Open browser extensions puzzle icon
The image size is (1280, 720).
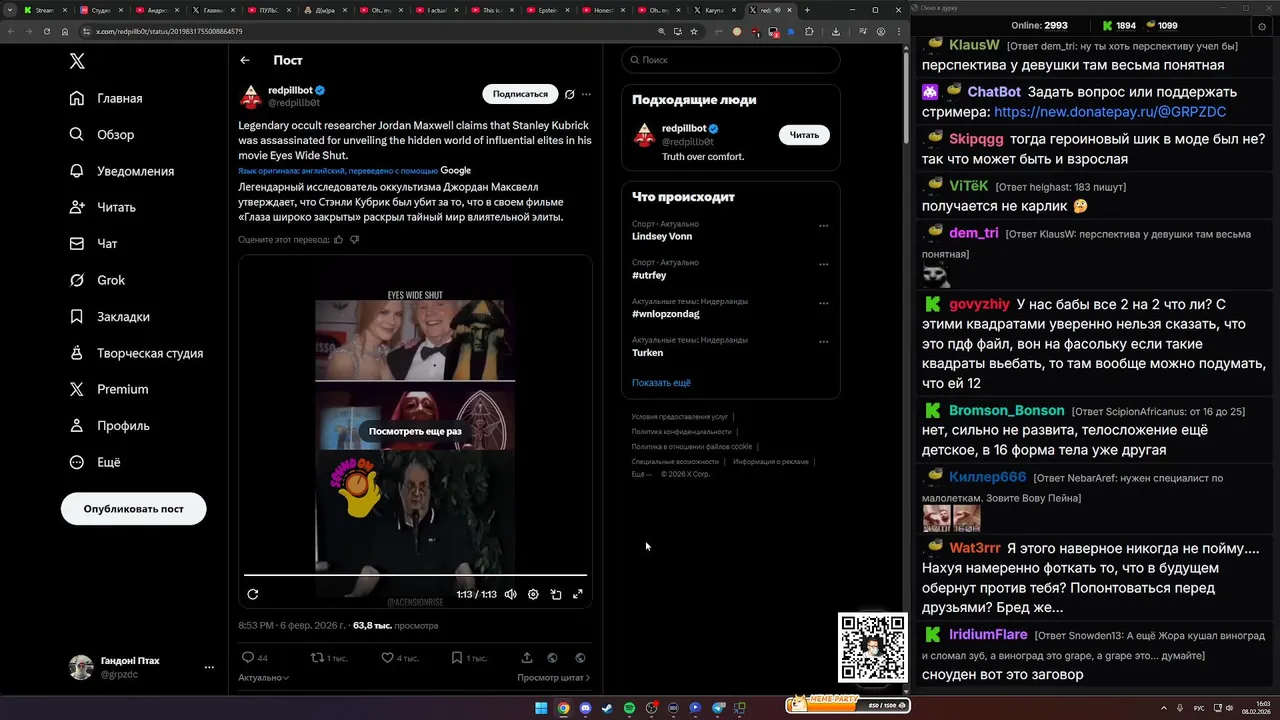809,31
